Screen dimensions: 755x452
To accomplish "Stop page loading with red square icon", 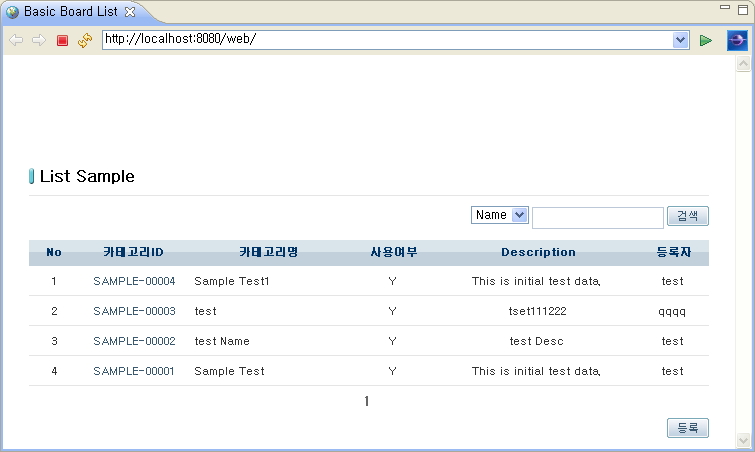I will (62, 40).
